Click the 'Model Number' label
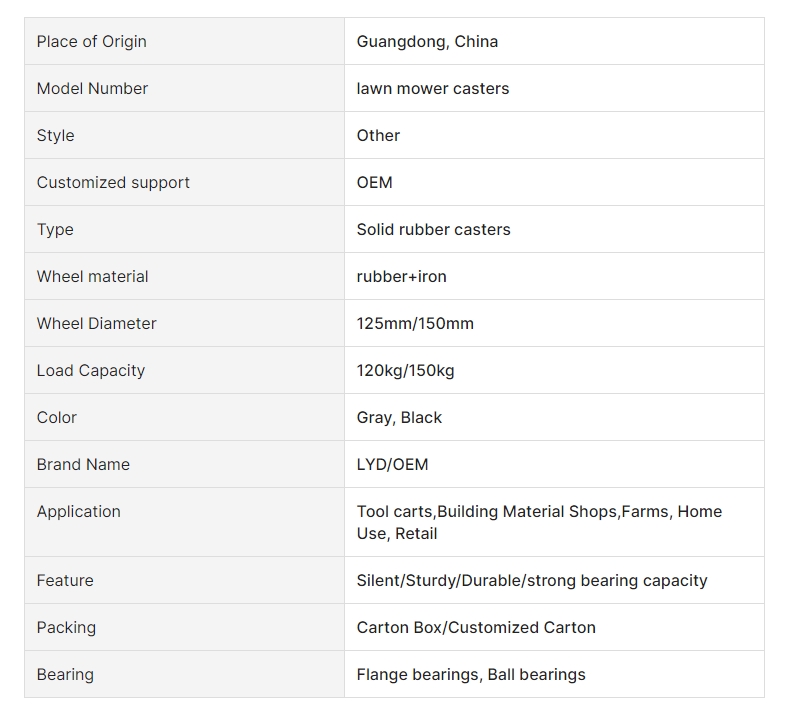The image size is (791, 716). pos(92,88)
